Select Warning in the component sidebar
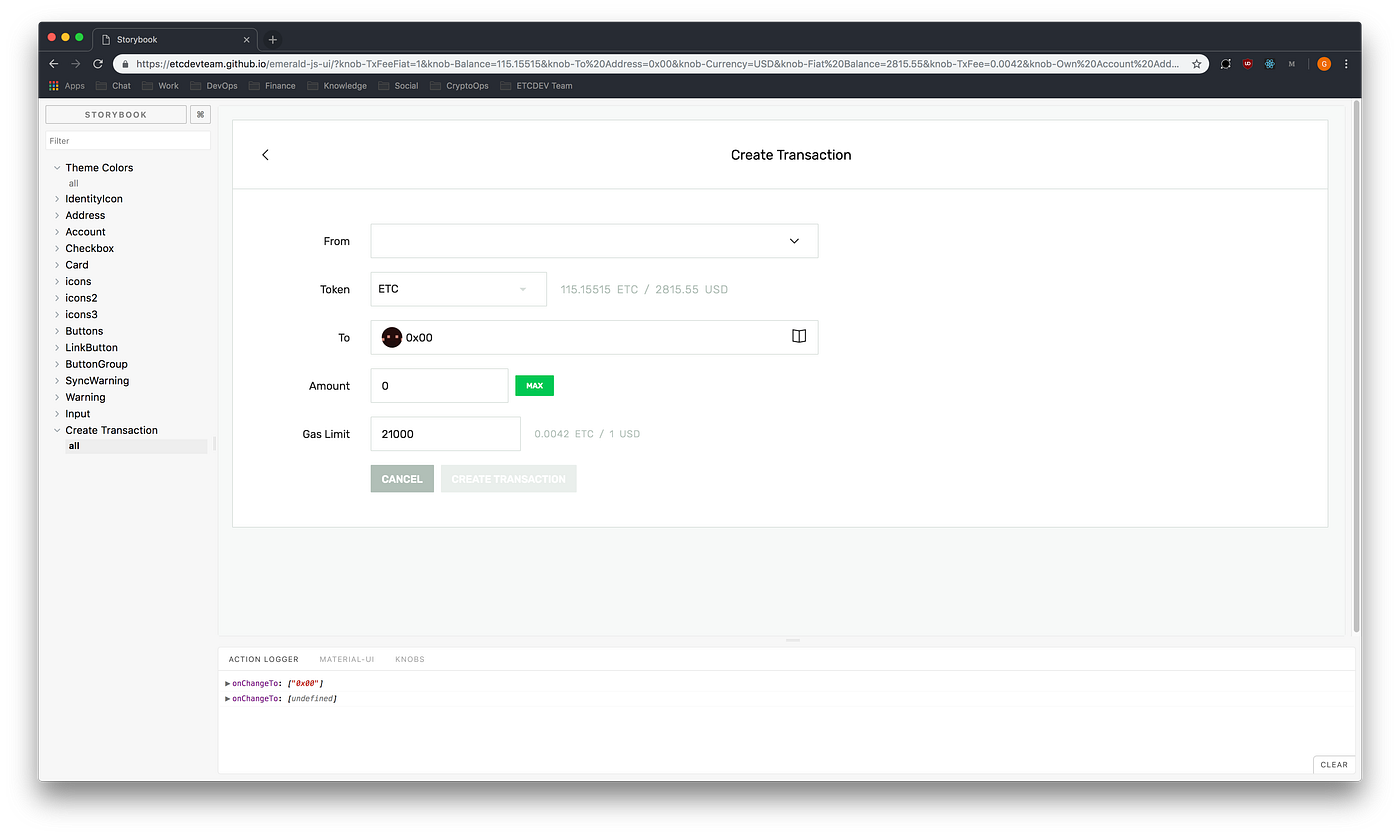Image resolution: width=1400 pixels, height=836 pixels. pyautogui.click(x=85, y=397)
